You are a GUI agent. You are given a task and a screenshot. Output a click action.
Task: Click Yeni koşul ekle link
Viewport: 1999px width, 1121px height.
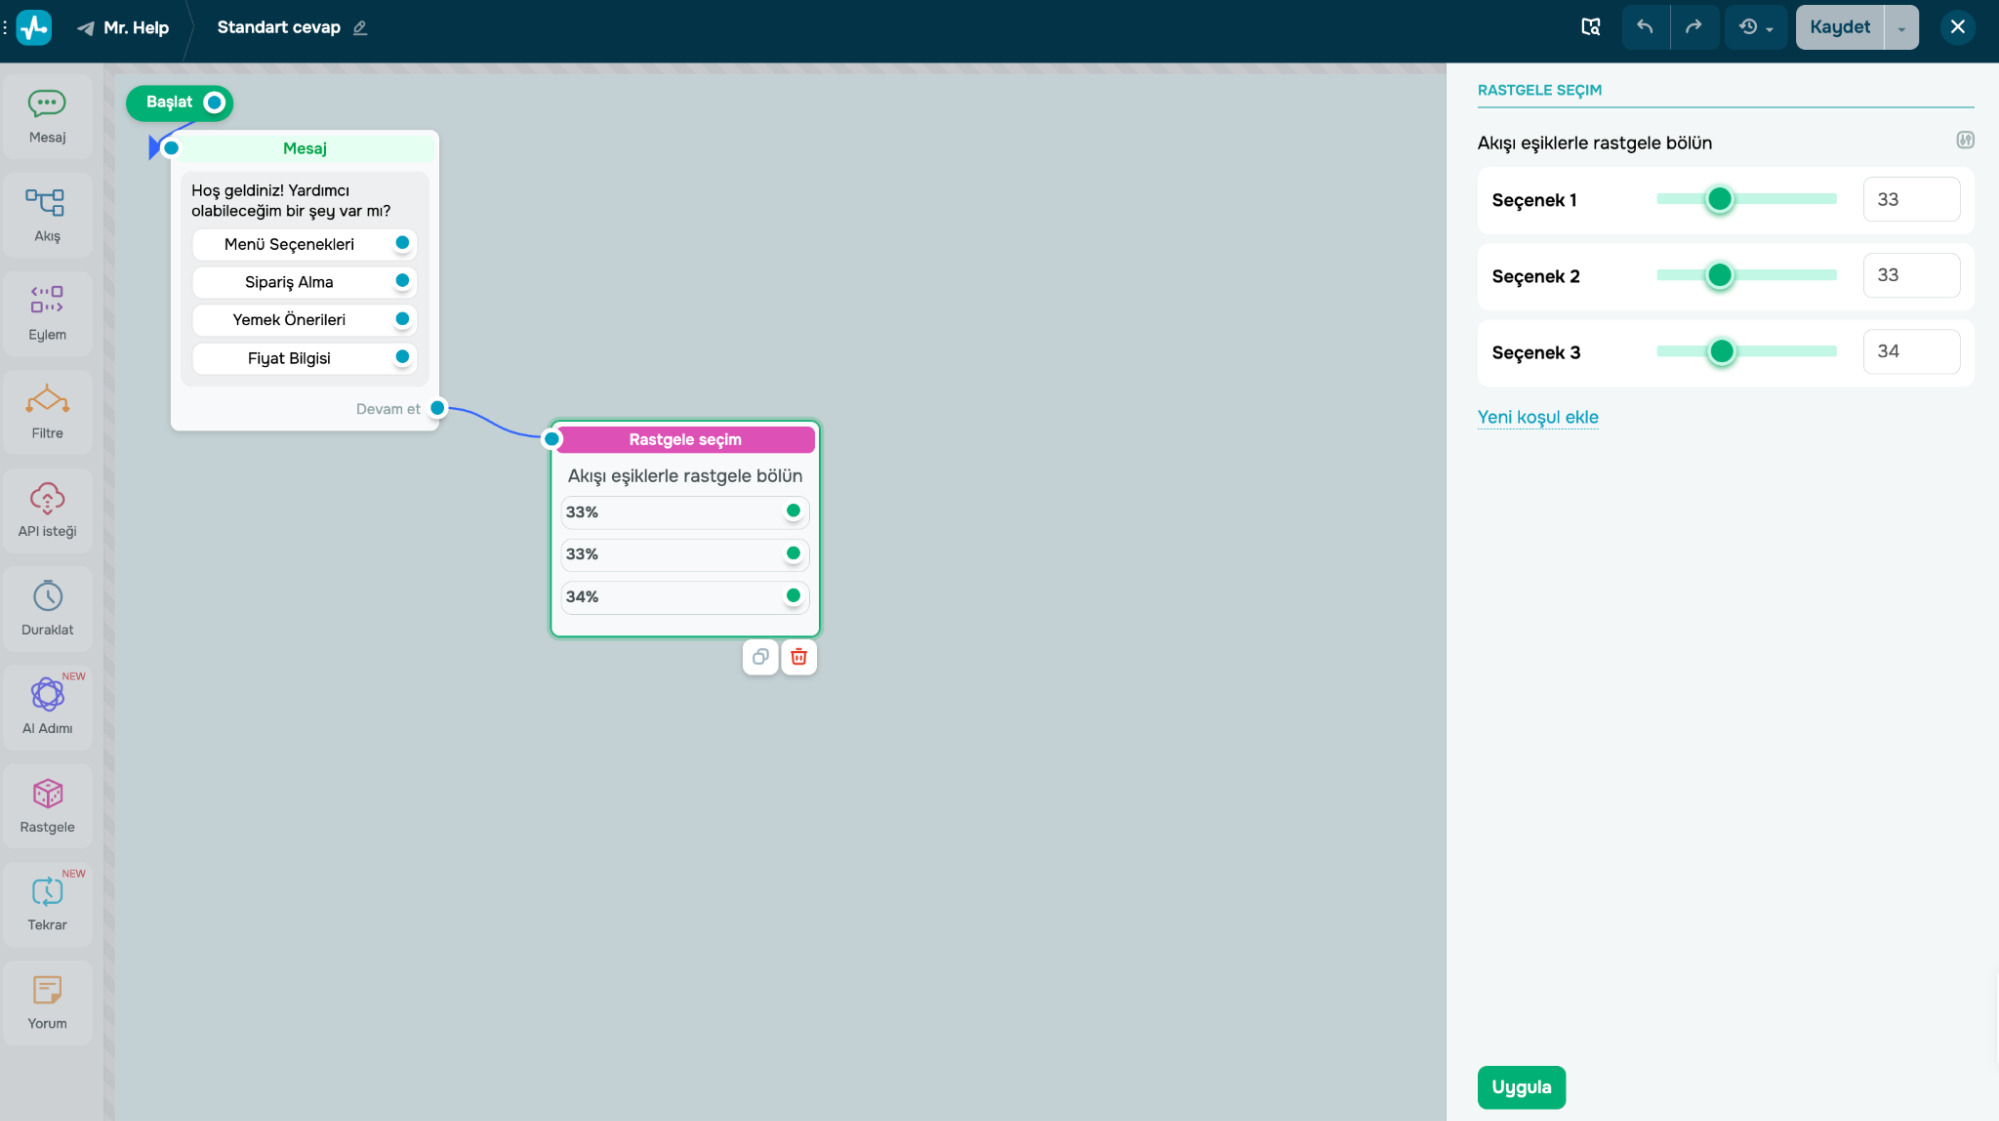1537,417
